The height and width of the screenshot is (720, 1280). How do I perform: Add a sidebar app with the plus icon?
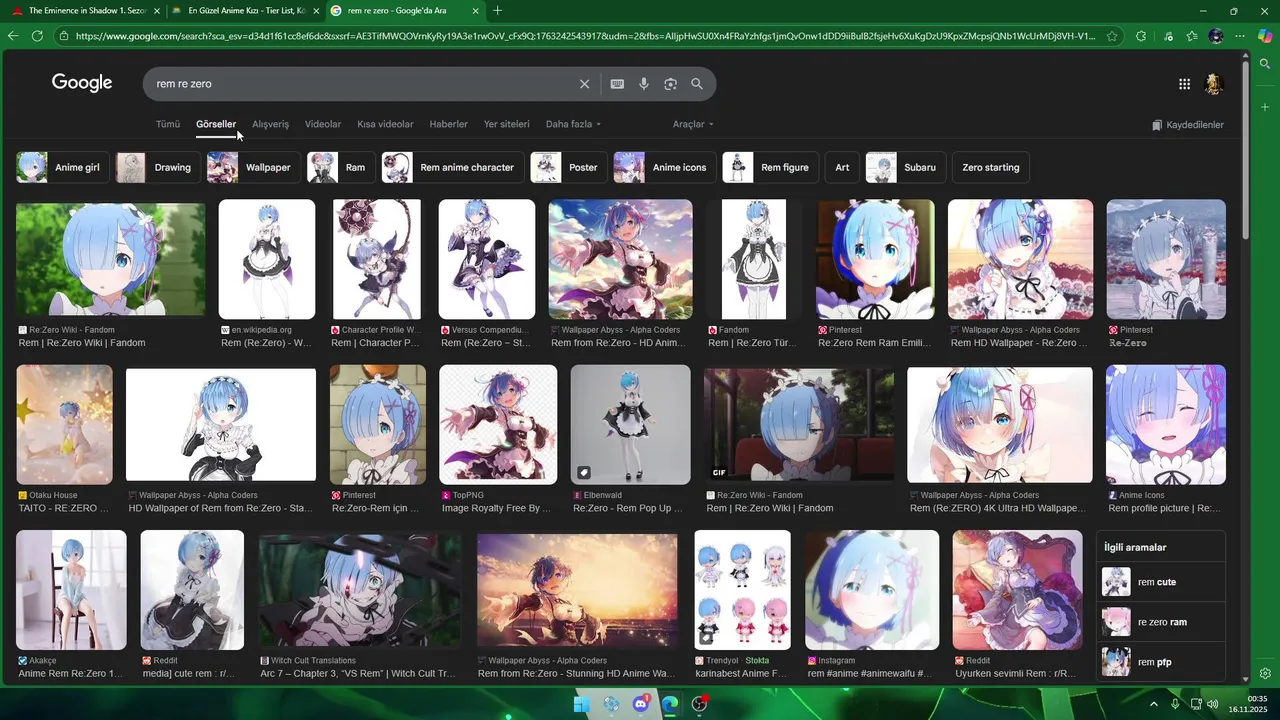pos(1265,107)
